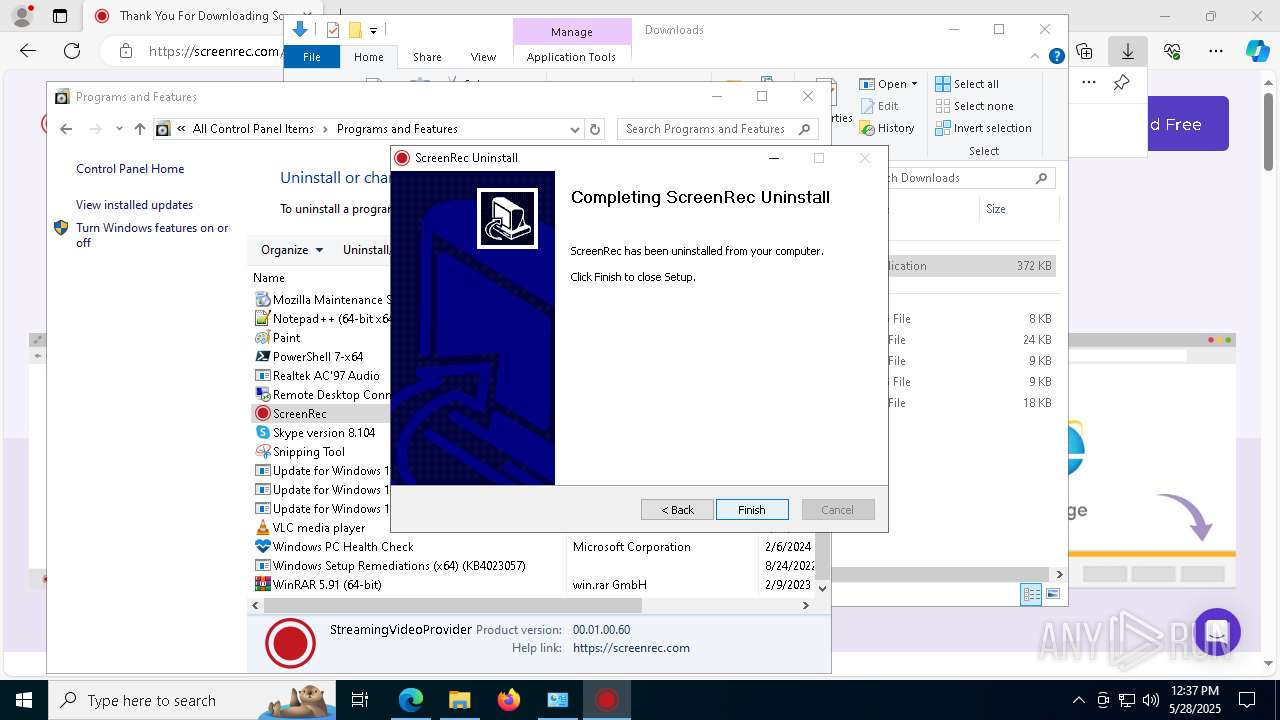Open Windows Start menu
Screen dimensions: 1280x720
(x=23, y=700)
